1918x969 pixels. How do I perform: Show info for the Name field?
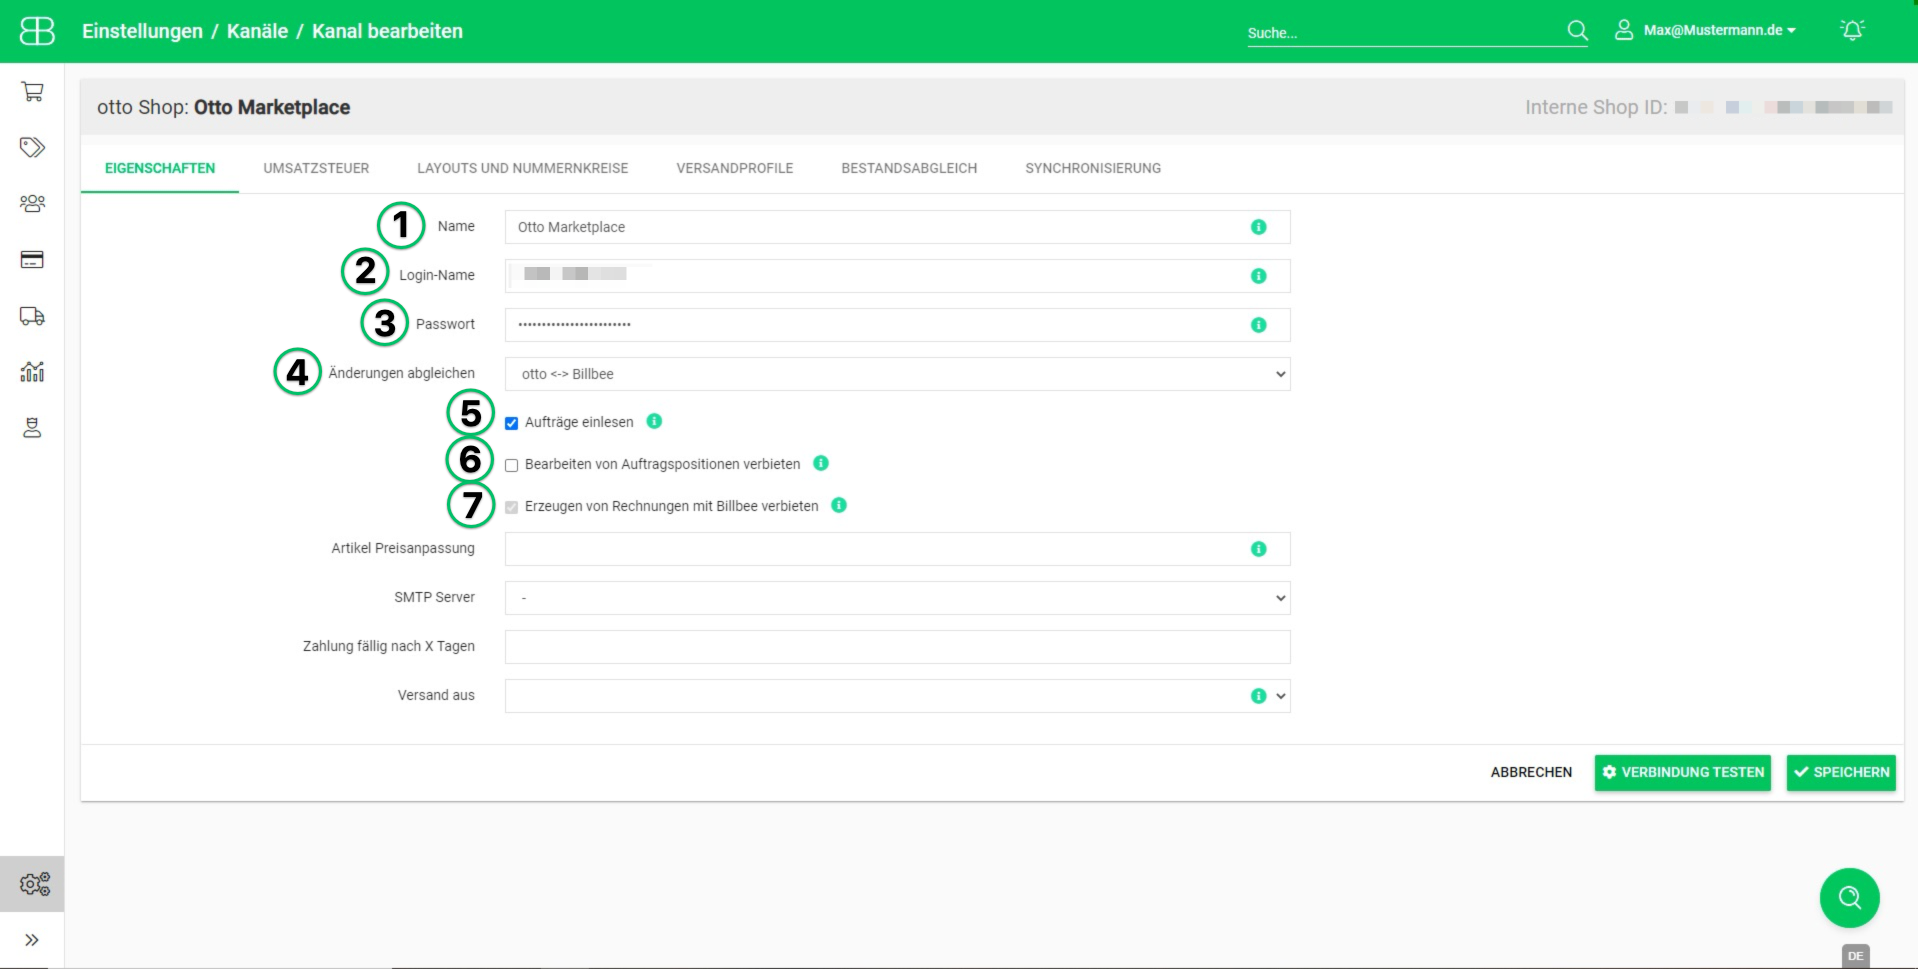click(x=1259, y=227)
